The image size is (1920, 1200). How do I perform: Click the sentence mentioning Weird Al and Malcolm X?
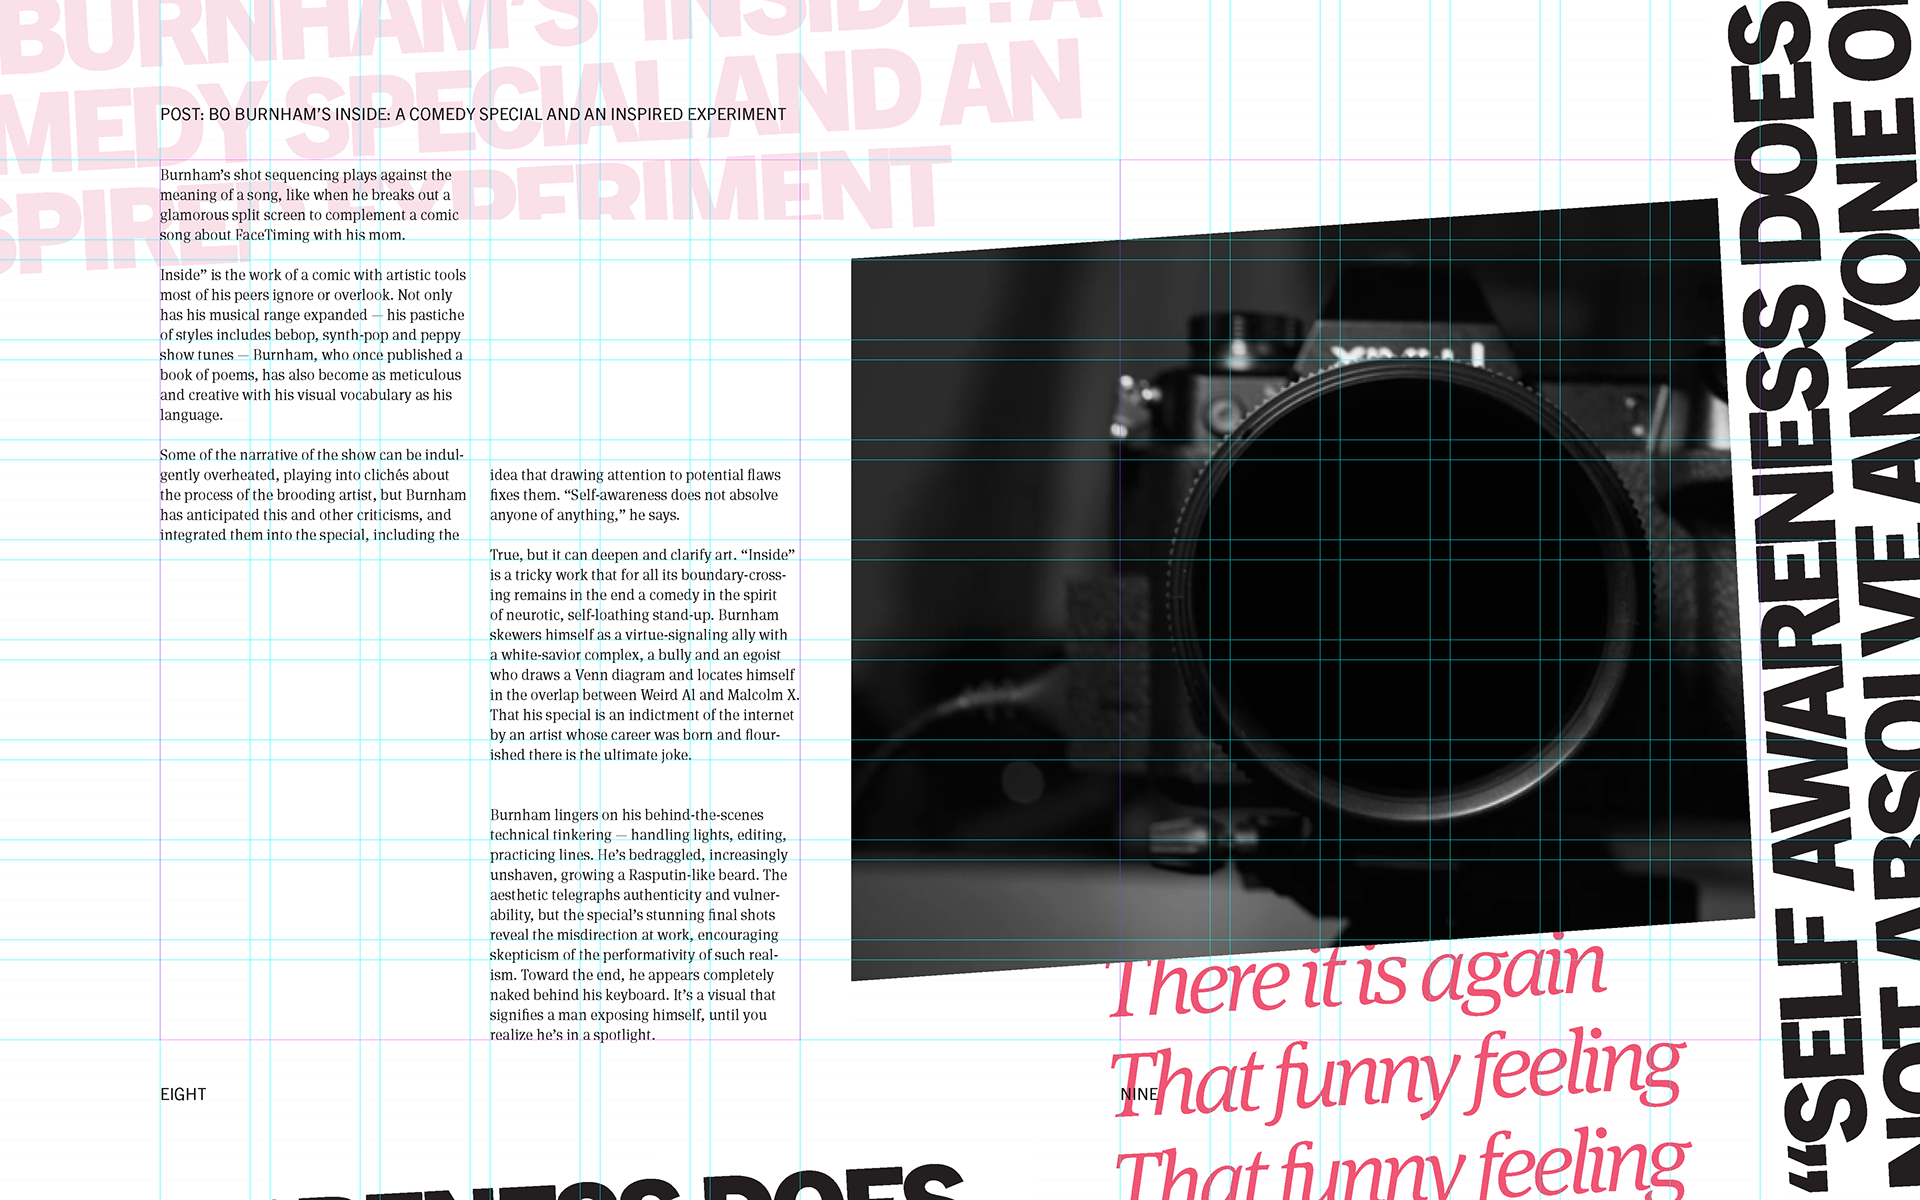pos(644,695)
